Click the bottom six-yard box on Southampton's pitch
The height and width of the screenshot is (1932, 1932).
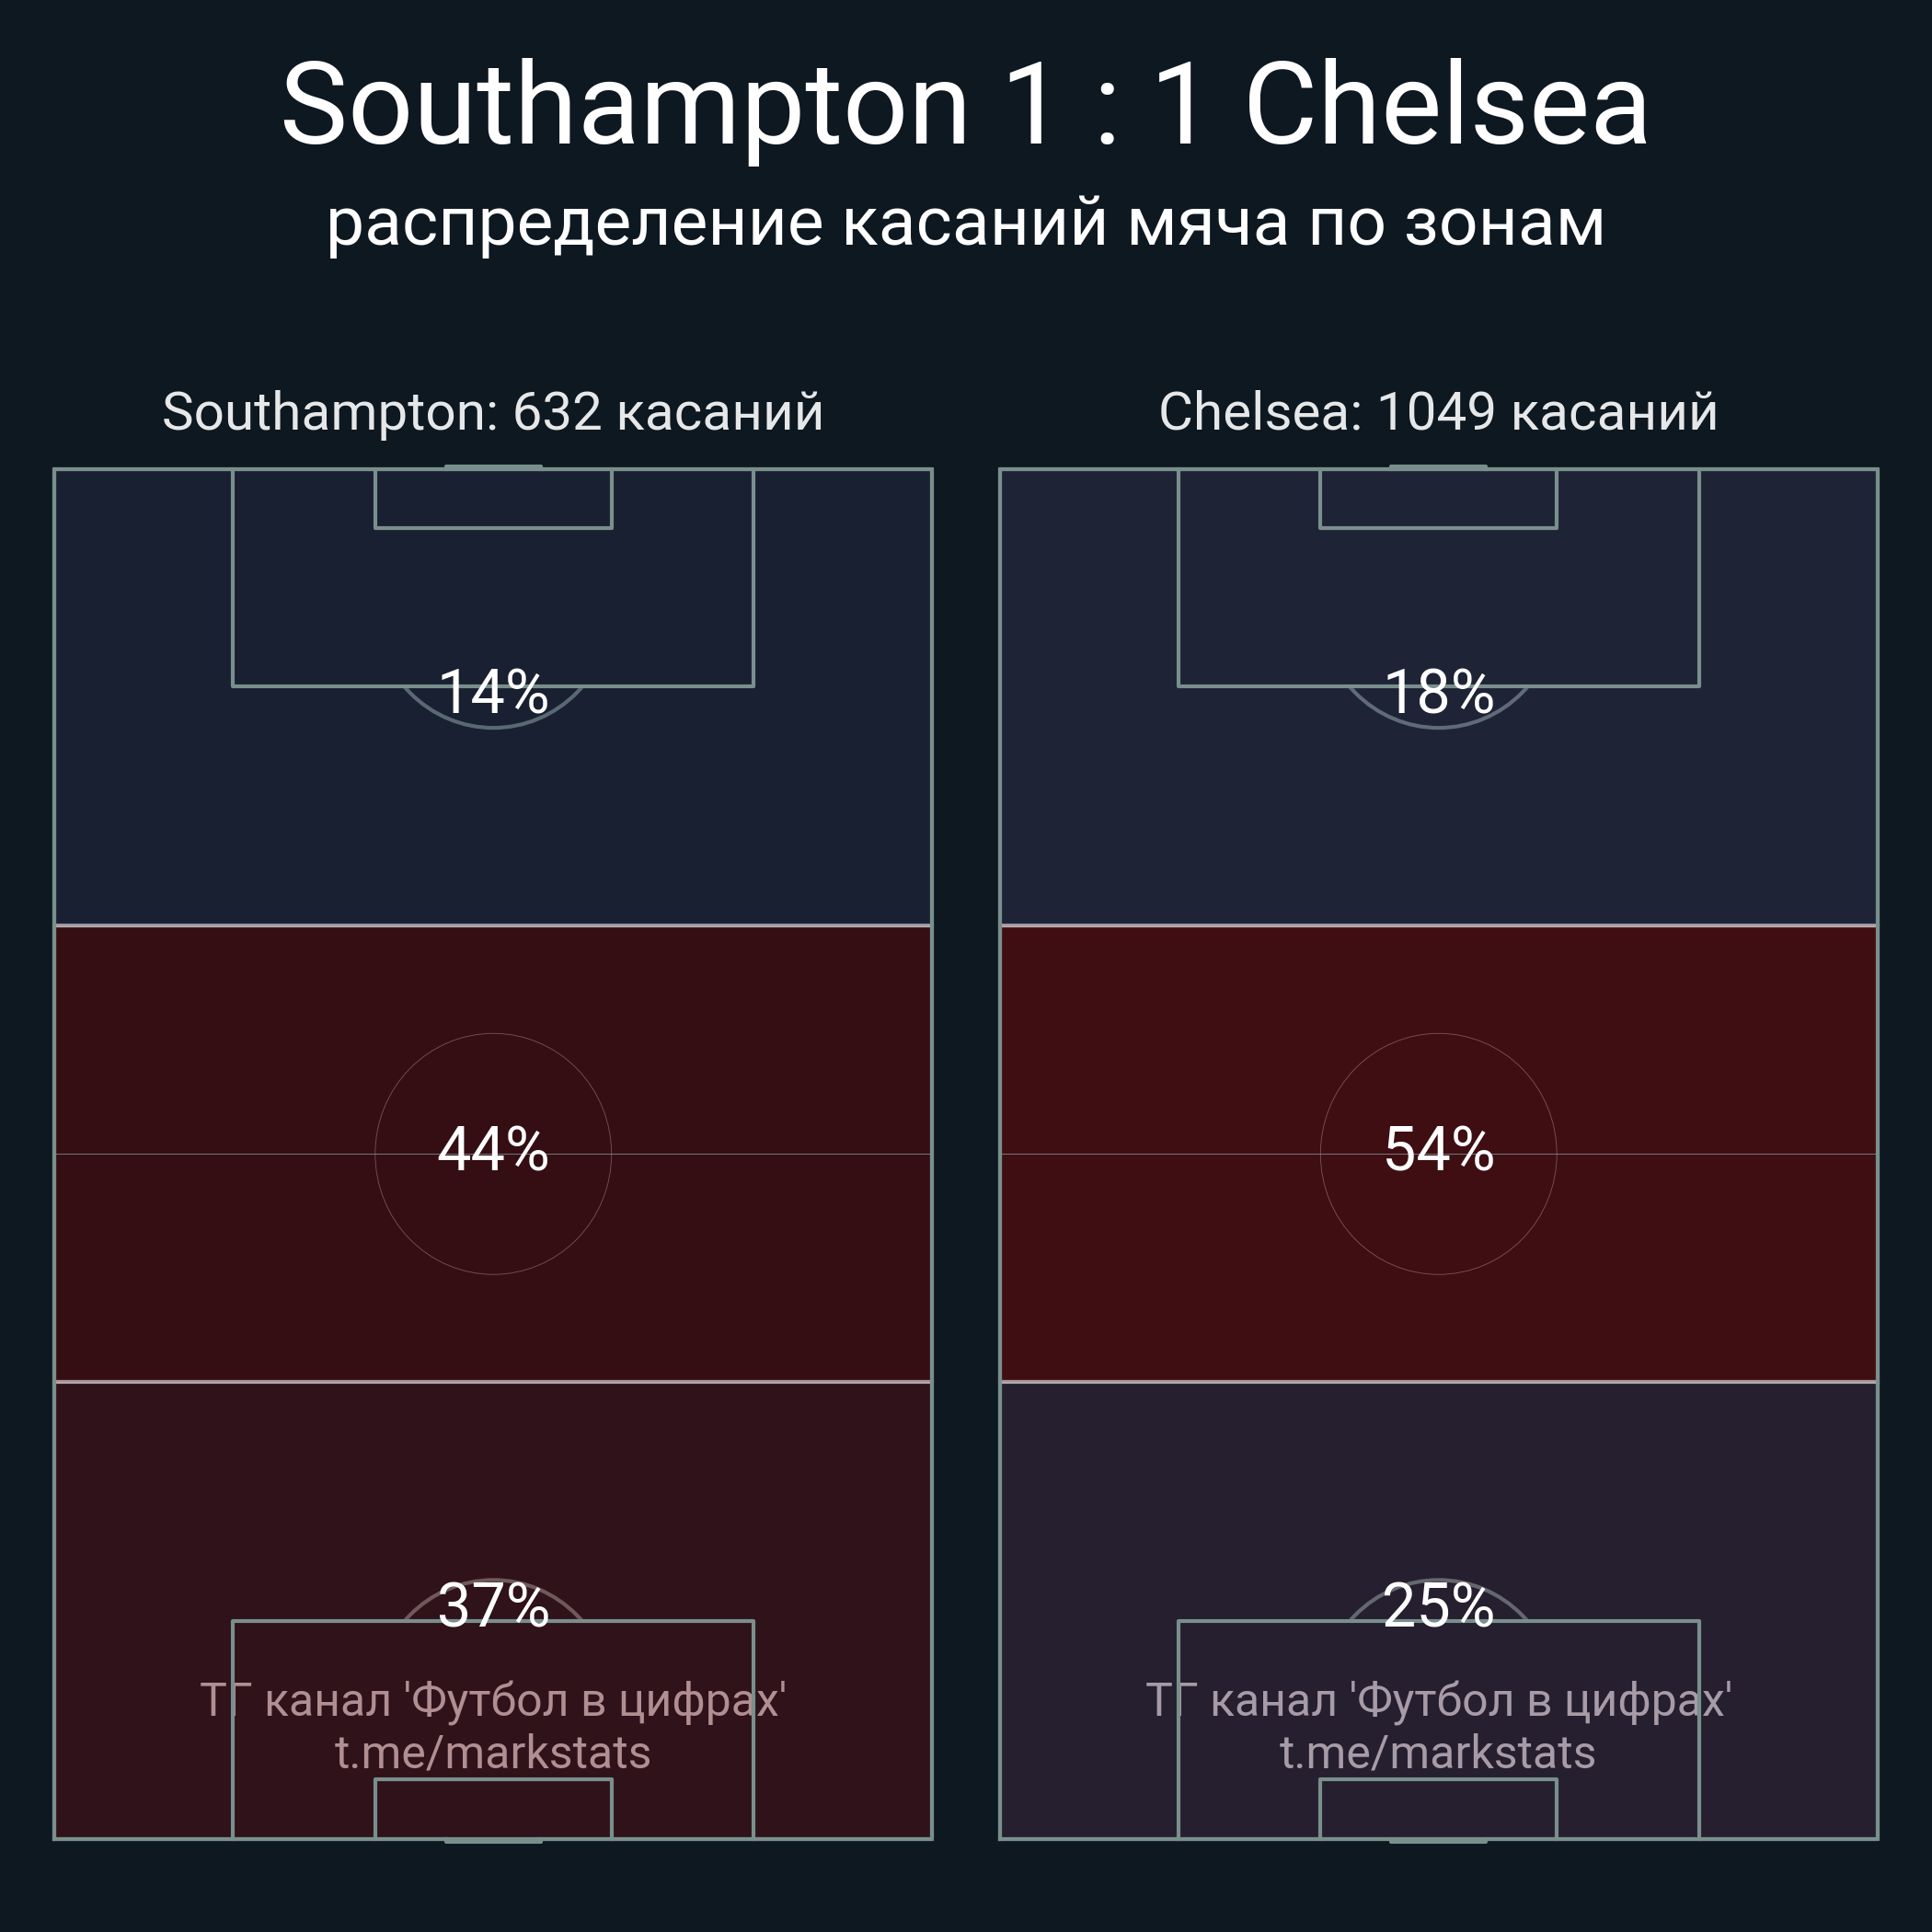(x=493, y=1808)
